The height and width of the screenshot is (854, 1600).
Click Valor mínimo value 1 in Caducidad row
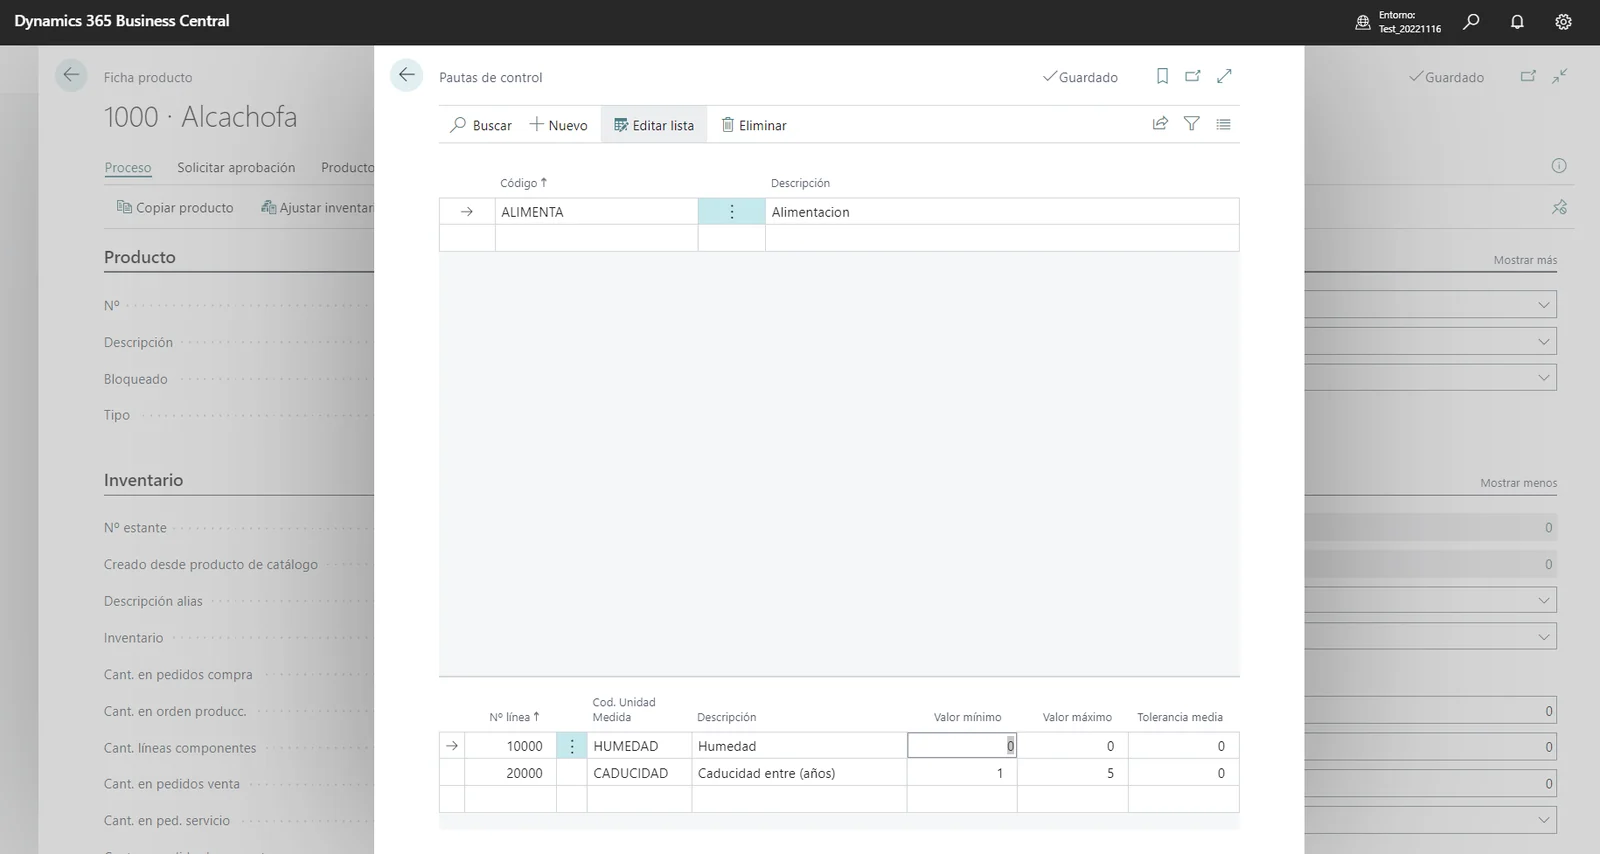pos(962,773)
